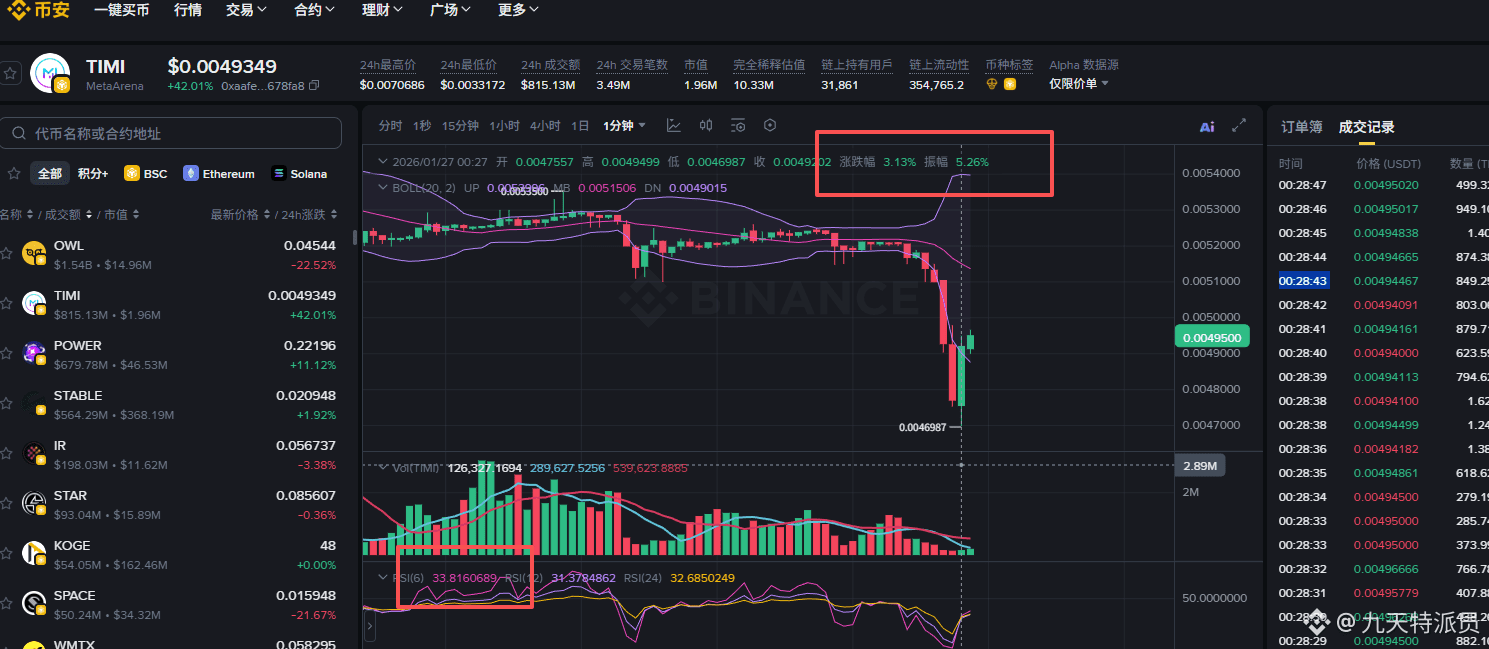Open the chart display settings icon
This screenshot has width=1489, height=649.
point(738,125)
